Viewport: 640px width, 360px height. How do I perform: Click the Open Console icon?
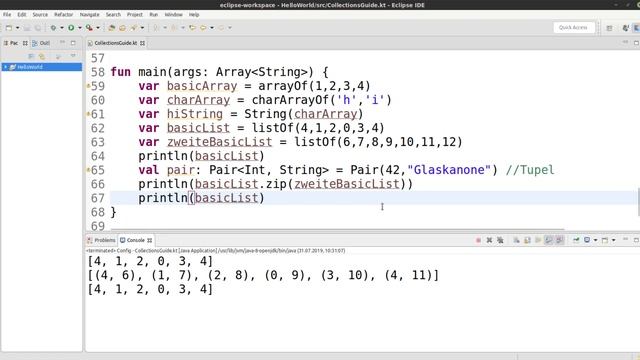tap(605, 240)
